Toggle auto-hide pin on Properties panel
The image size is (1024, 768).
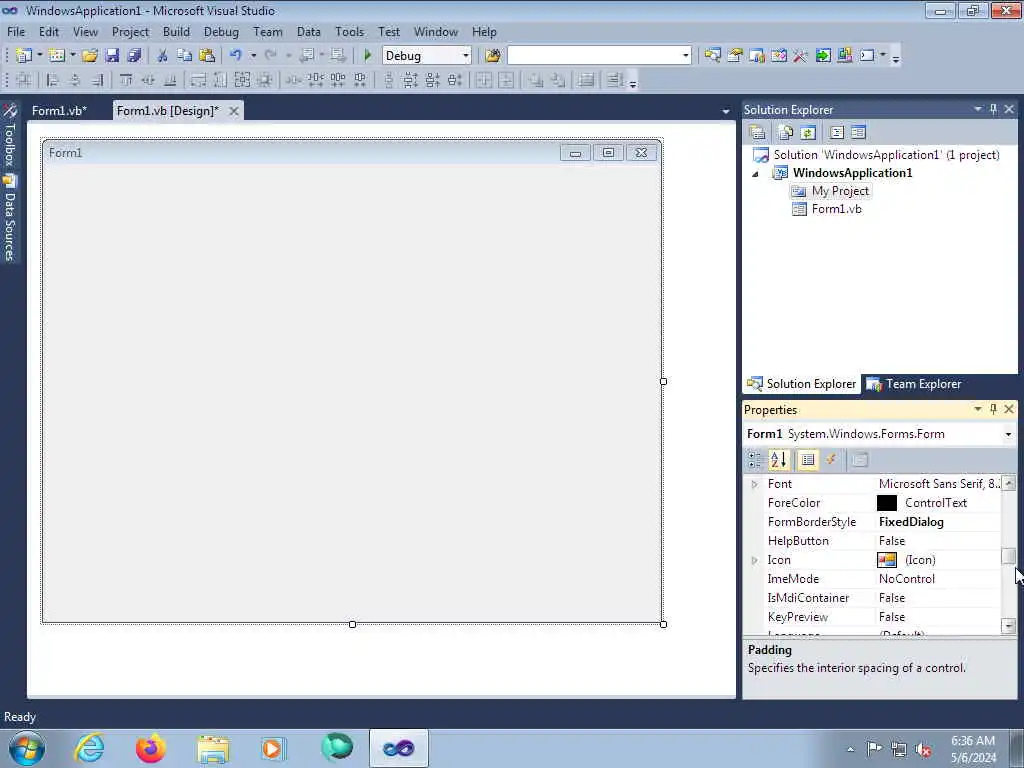(x=994, y=409)
